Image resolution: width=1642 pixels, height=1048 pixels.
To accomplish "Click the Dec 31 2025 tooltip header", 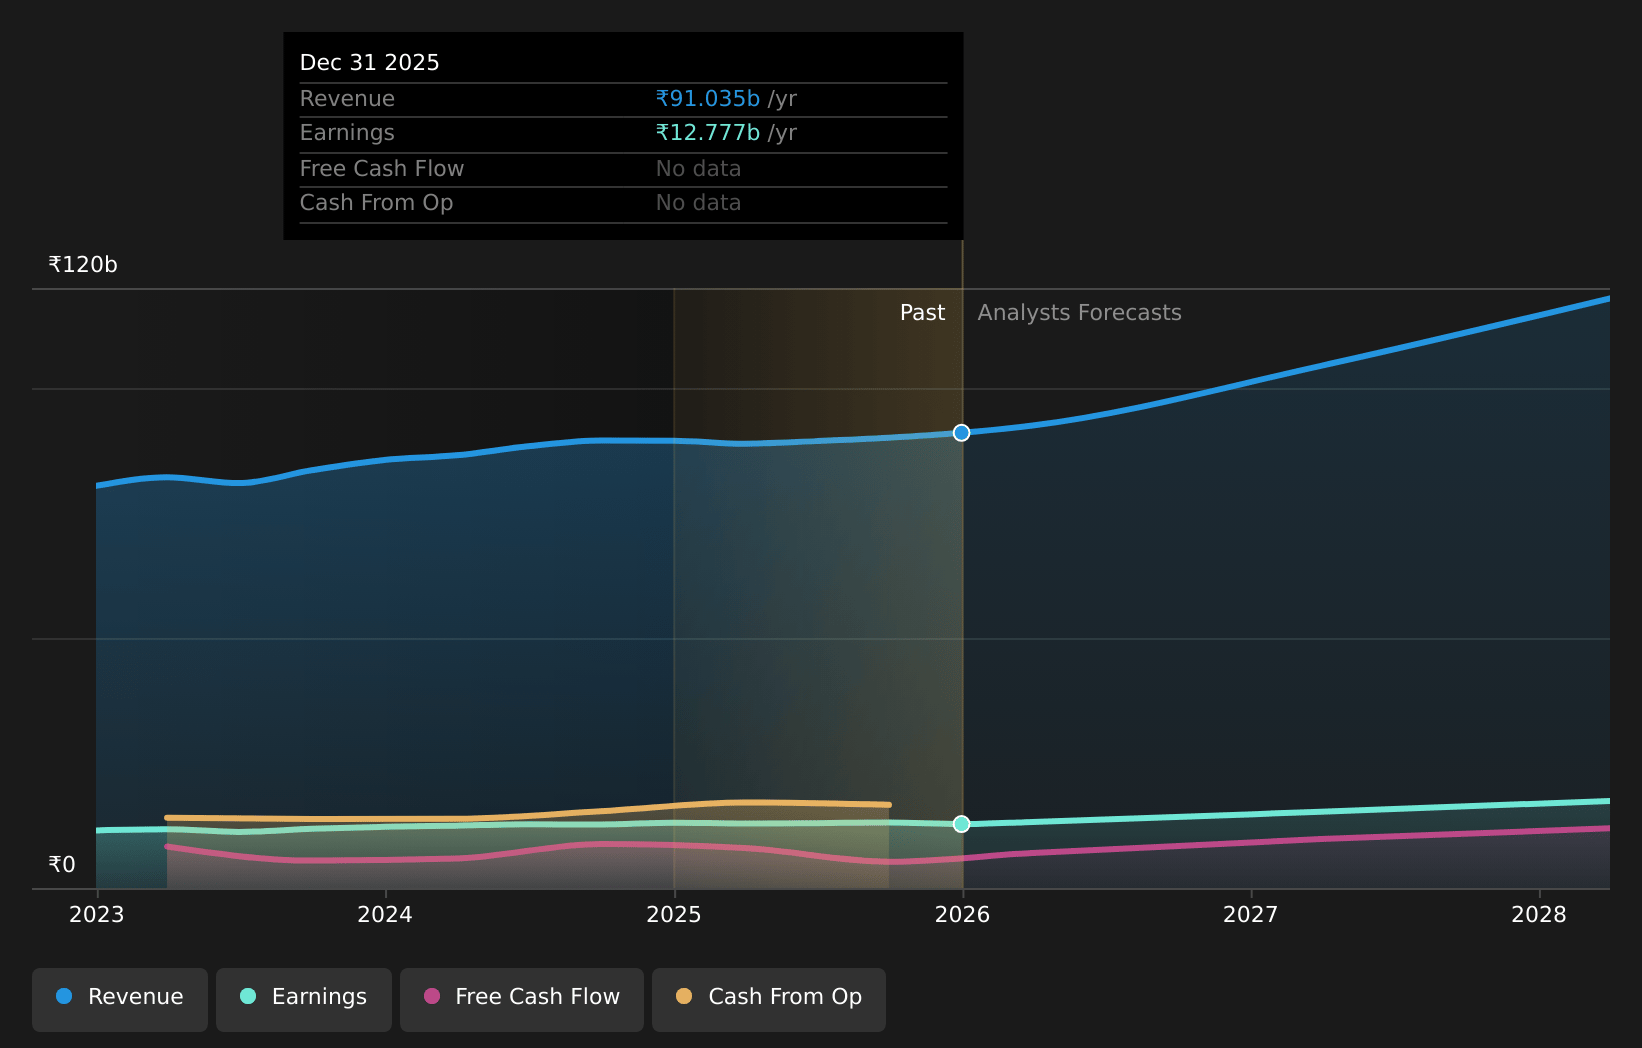I will [x=370, y=63].
